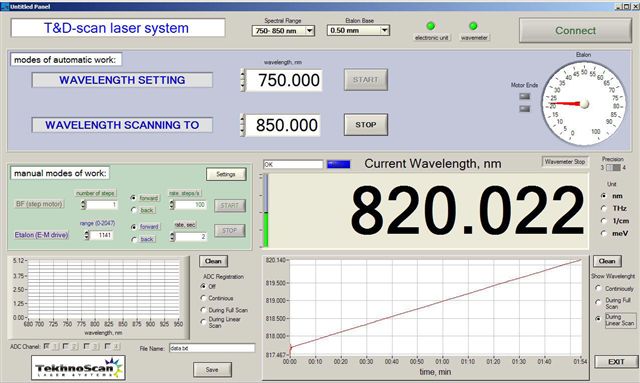This screenshot has width=640, height=383.
Task: Click STOP next to wavelength scanning 850.000
Action: click(x=366, y=125)
